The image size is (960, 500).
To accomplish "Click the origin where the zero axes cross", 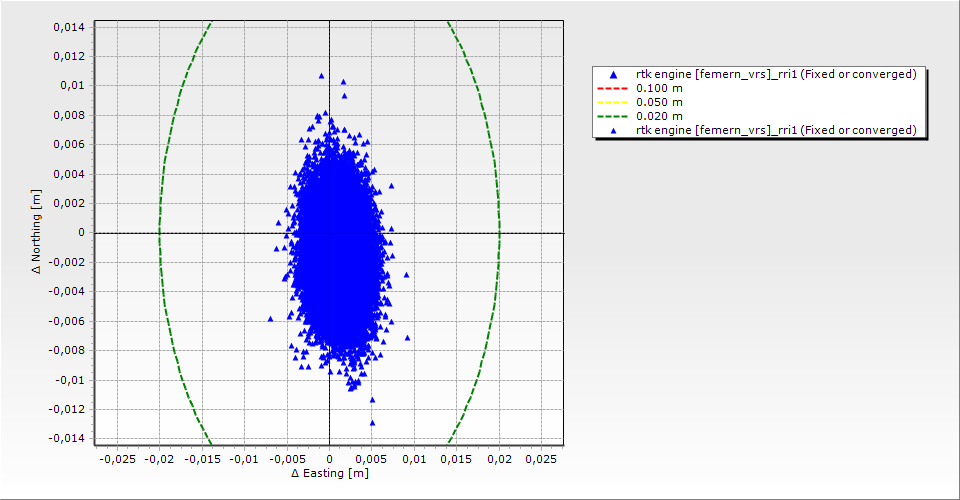I will pyautogui.click(x=329, y=233).
